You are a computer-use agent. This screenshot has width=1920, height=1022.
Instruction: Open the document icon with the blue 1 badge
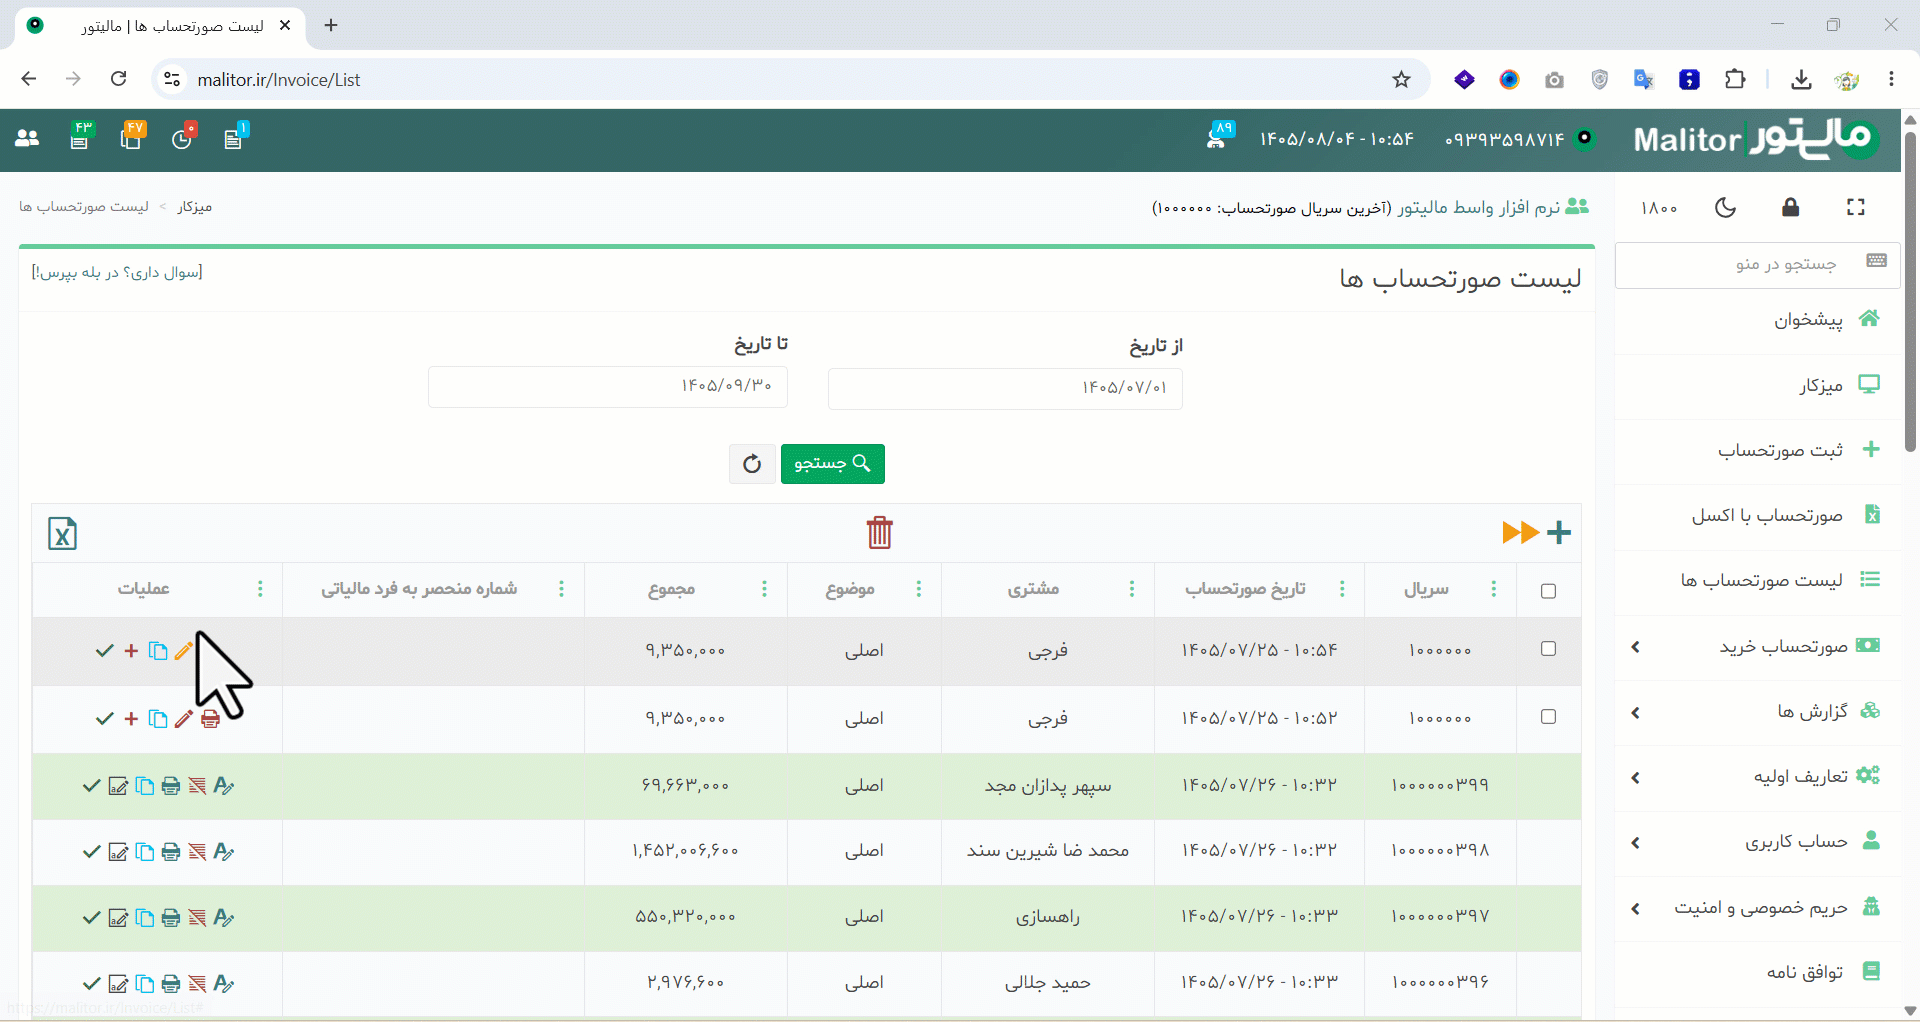(x=234, y=137)
